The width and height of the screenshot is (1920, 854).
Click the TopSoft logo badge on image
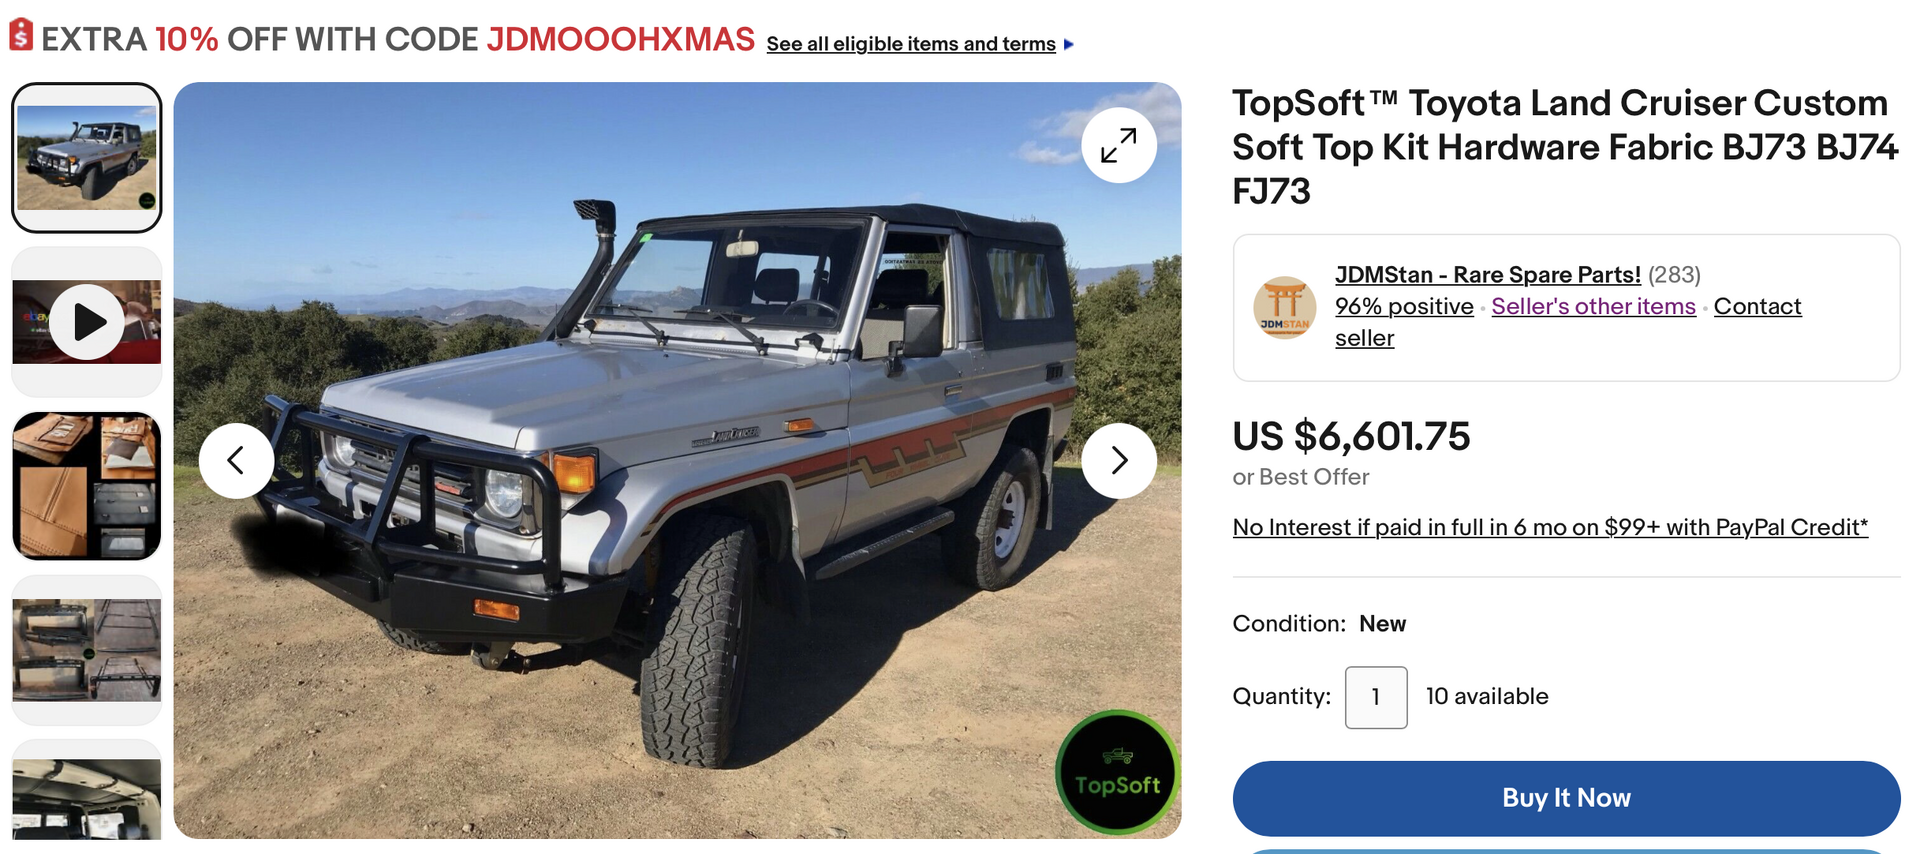1117,772
